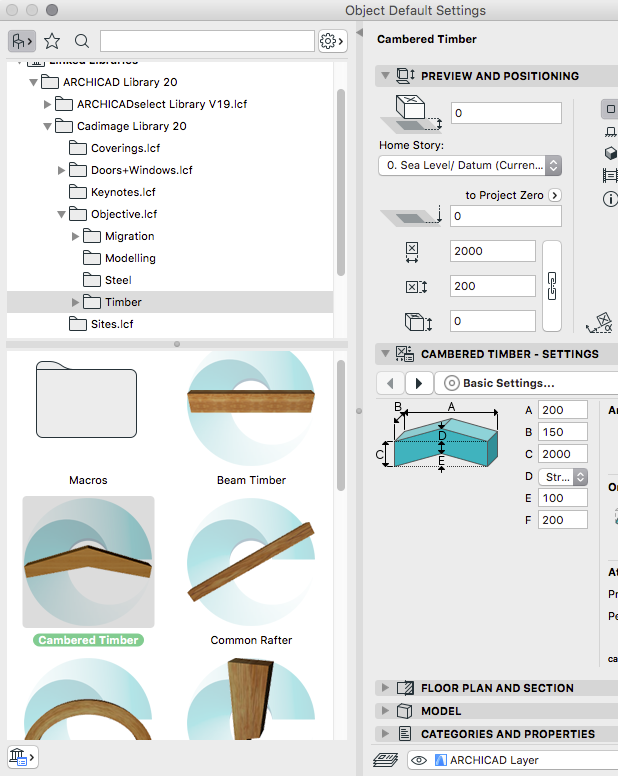Screen dimensions: 618x776
Task: Click the layer stack icon
Action: pos(385,760)
